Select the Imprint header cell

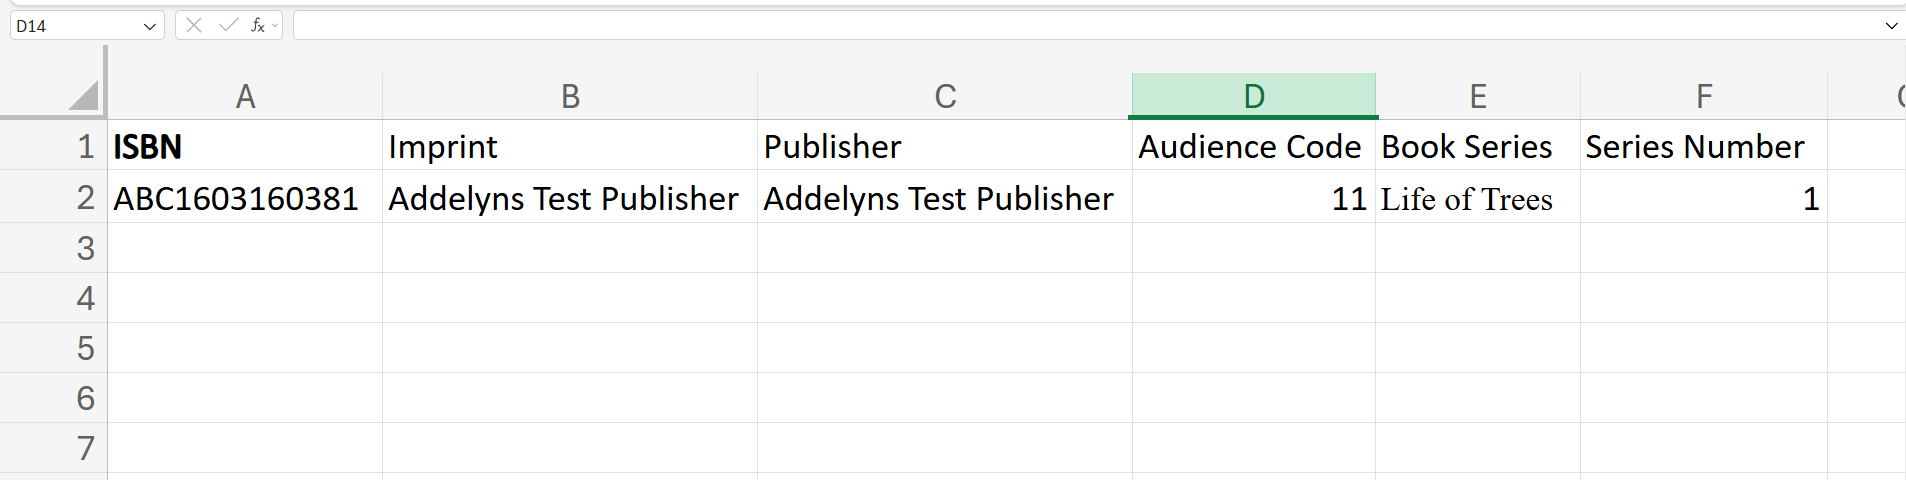[x=570, y=147]
